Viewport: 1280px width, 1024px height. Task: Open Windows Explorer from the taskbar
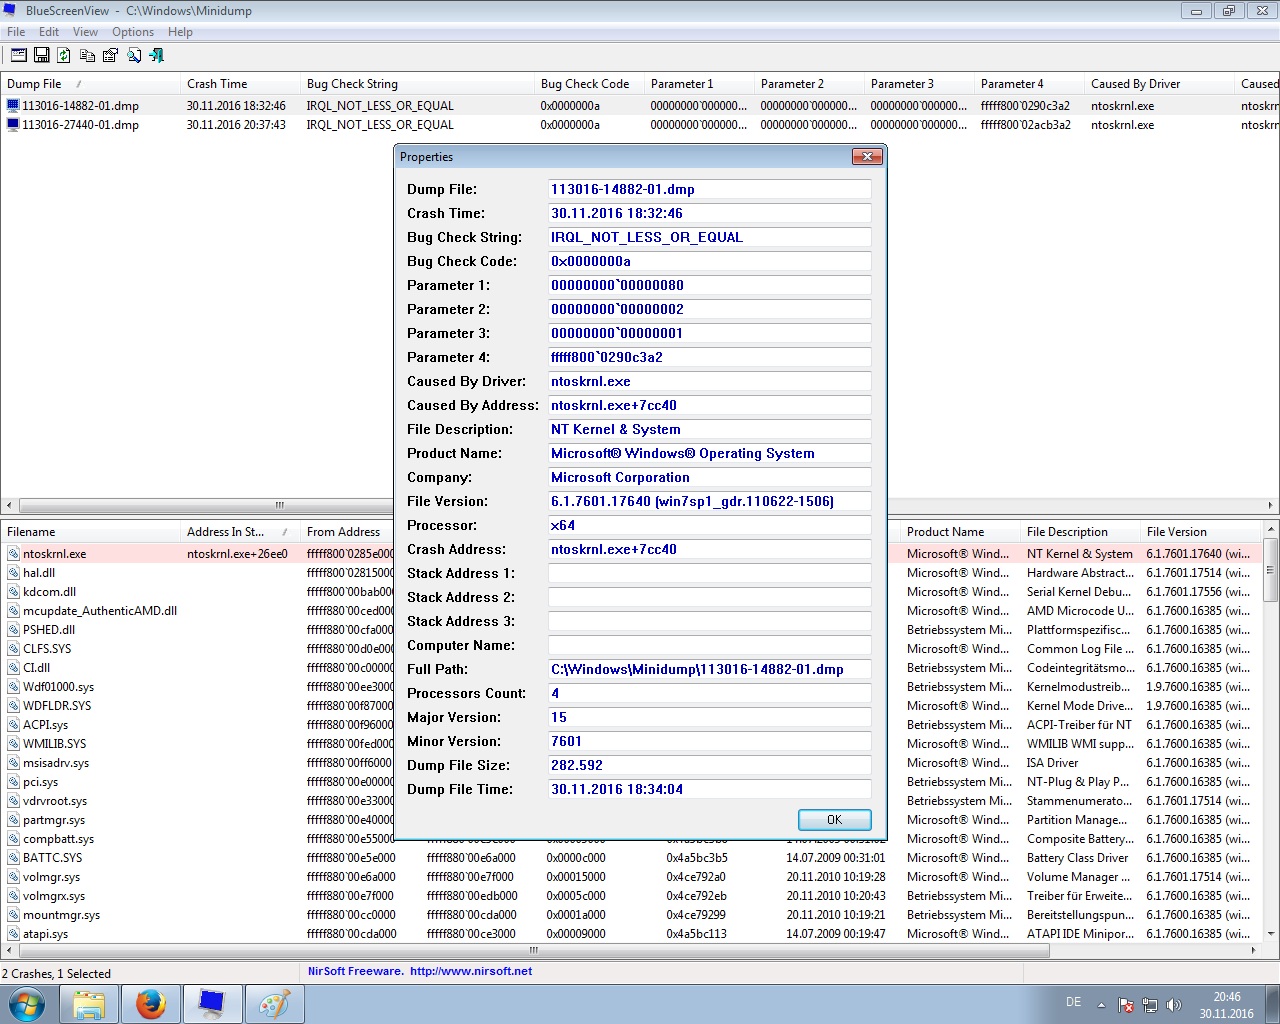tap(89, 1003)
